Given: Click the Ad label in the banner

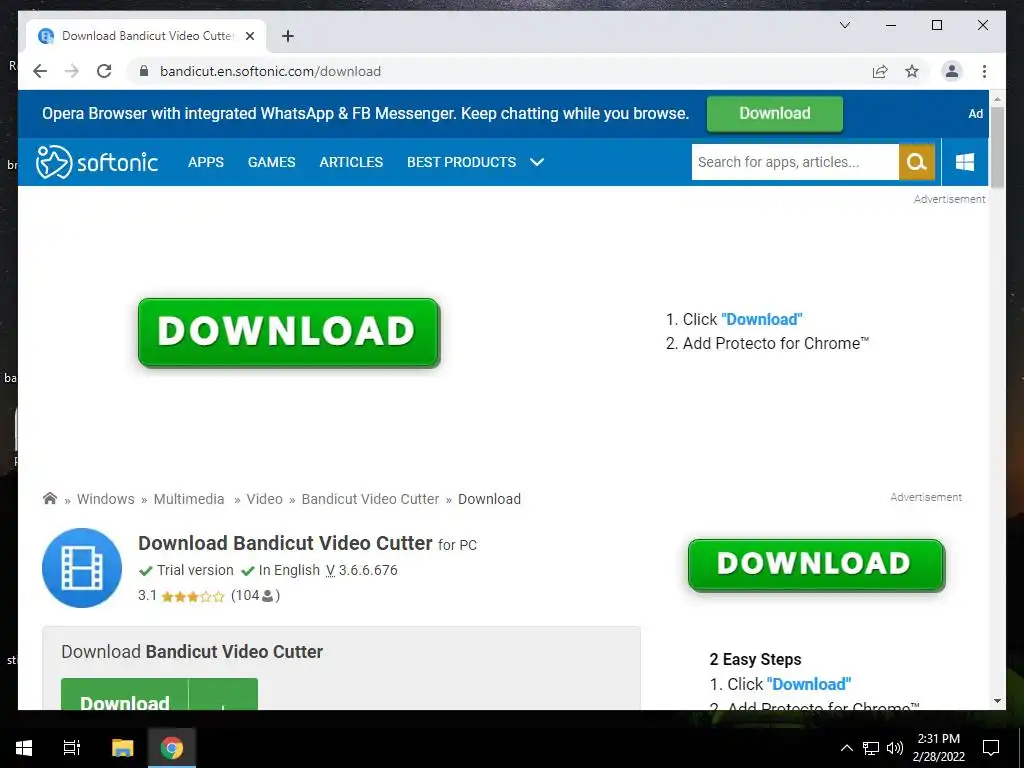Looking at the screenshot, I should tap(976, 114).
